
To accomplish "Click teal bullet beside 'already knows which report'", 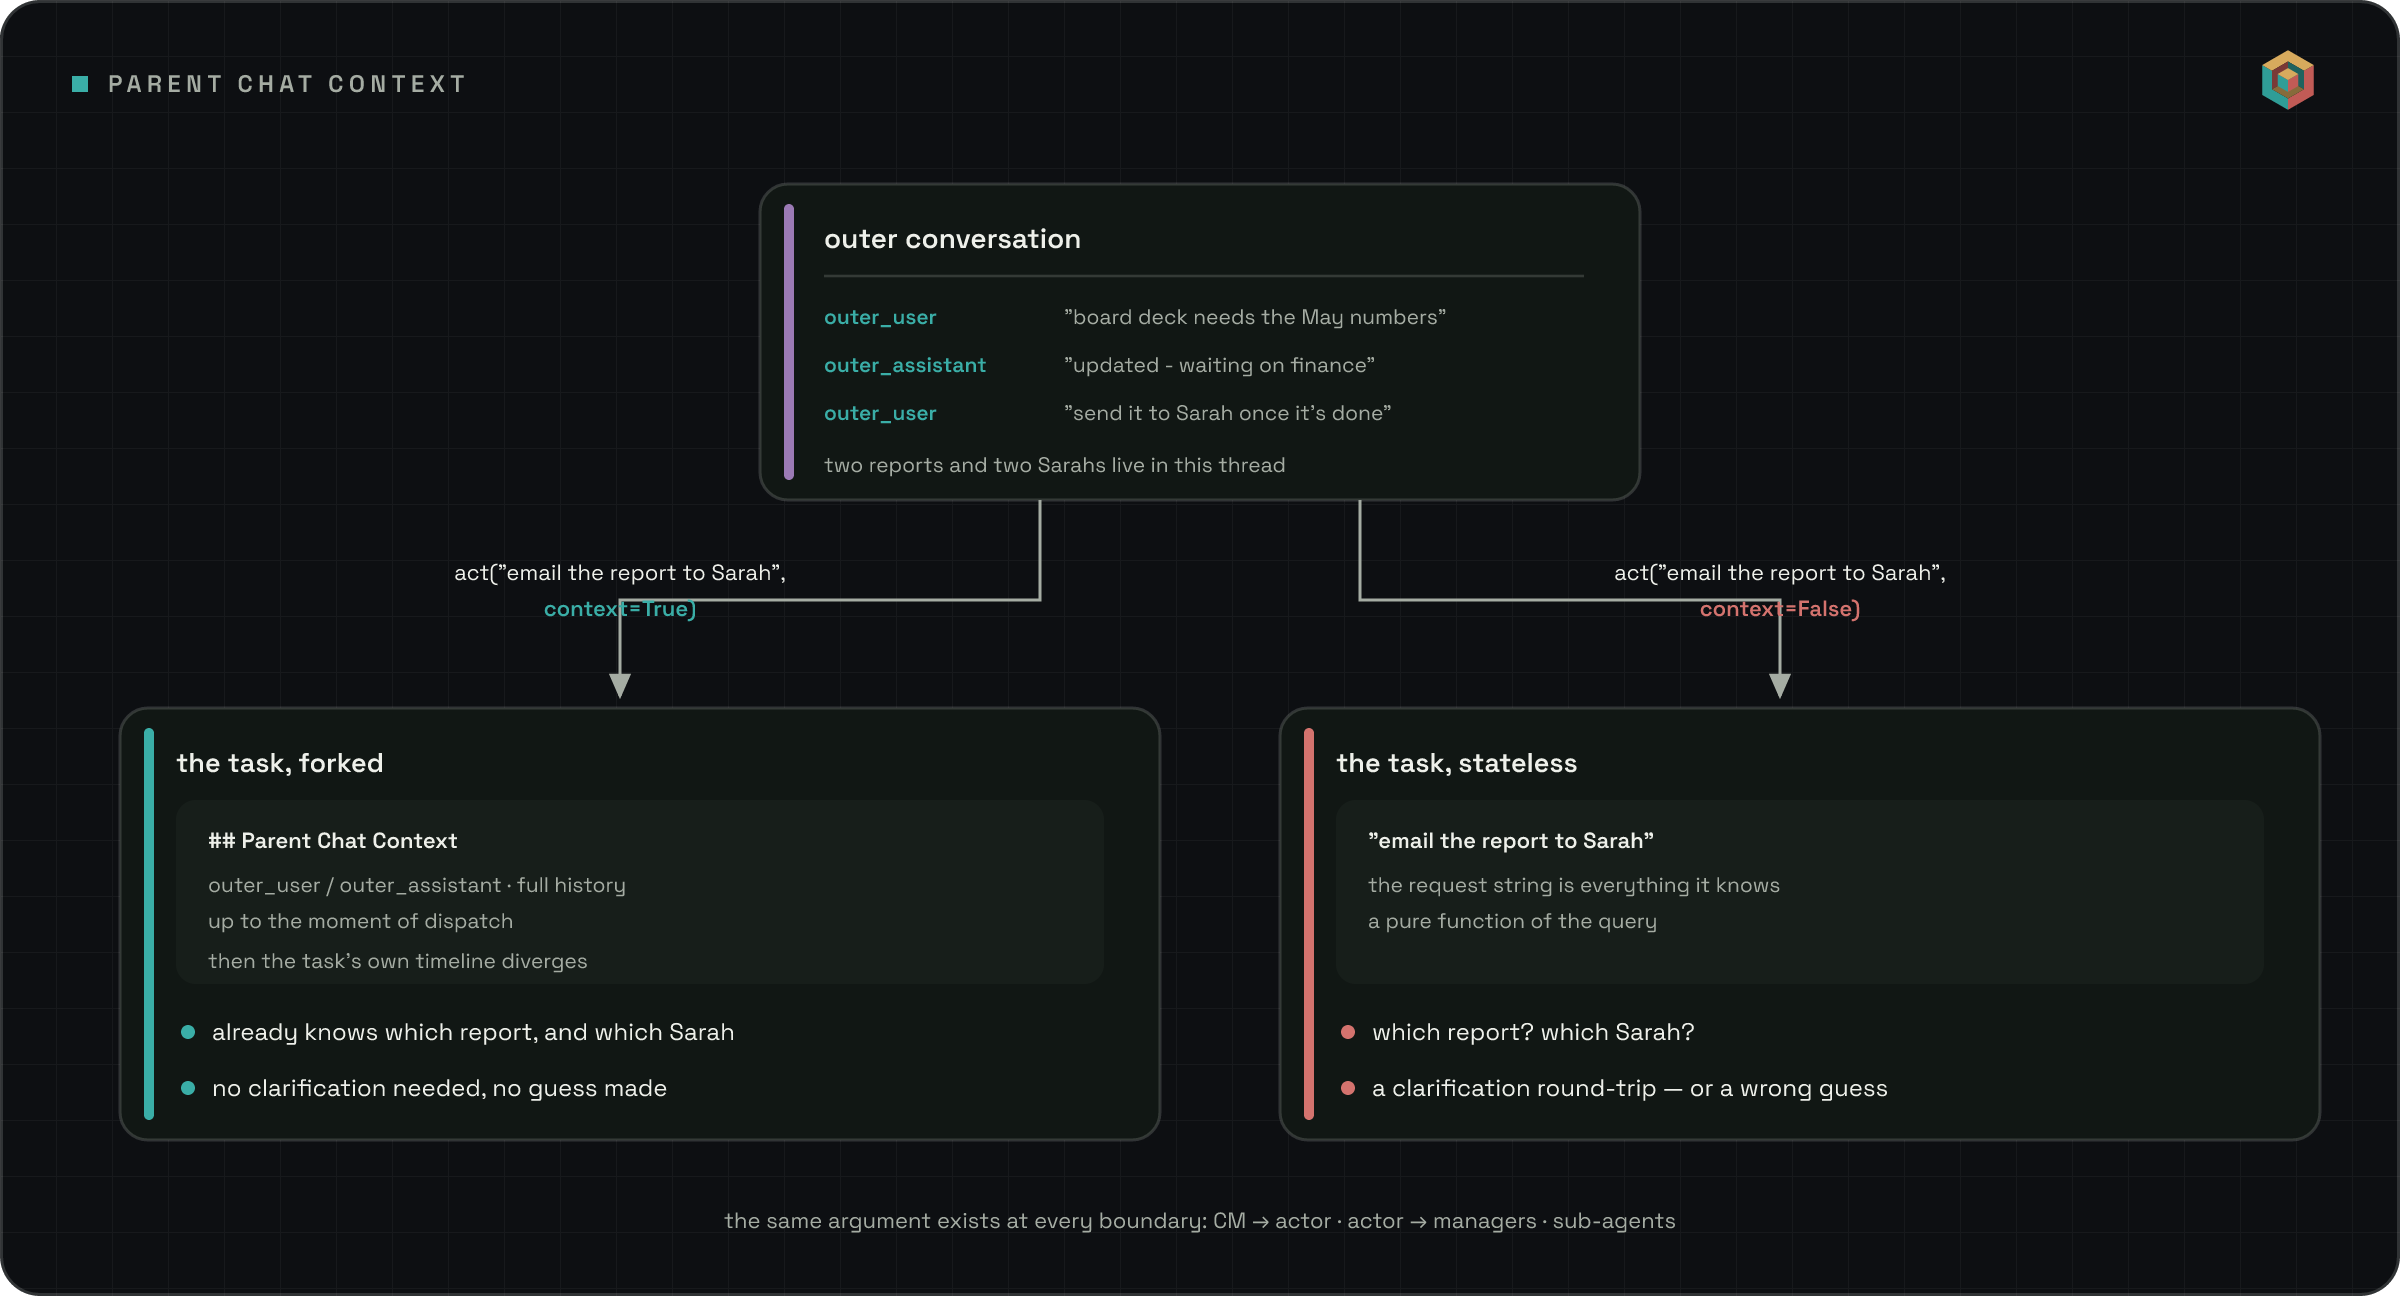I will (x=188, y=1032).
